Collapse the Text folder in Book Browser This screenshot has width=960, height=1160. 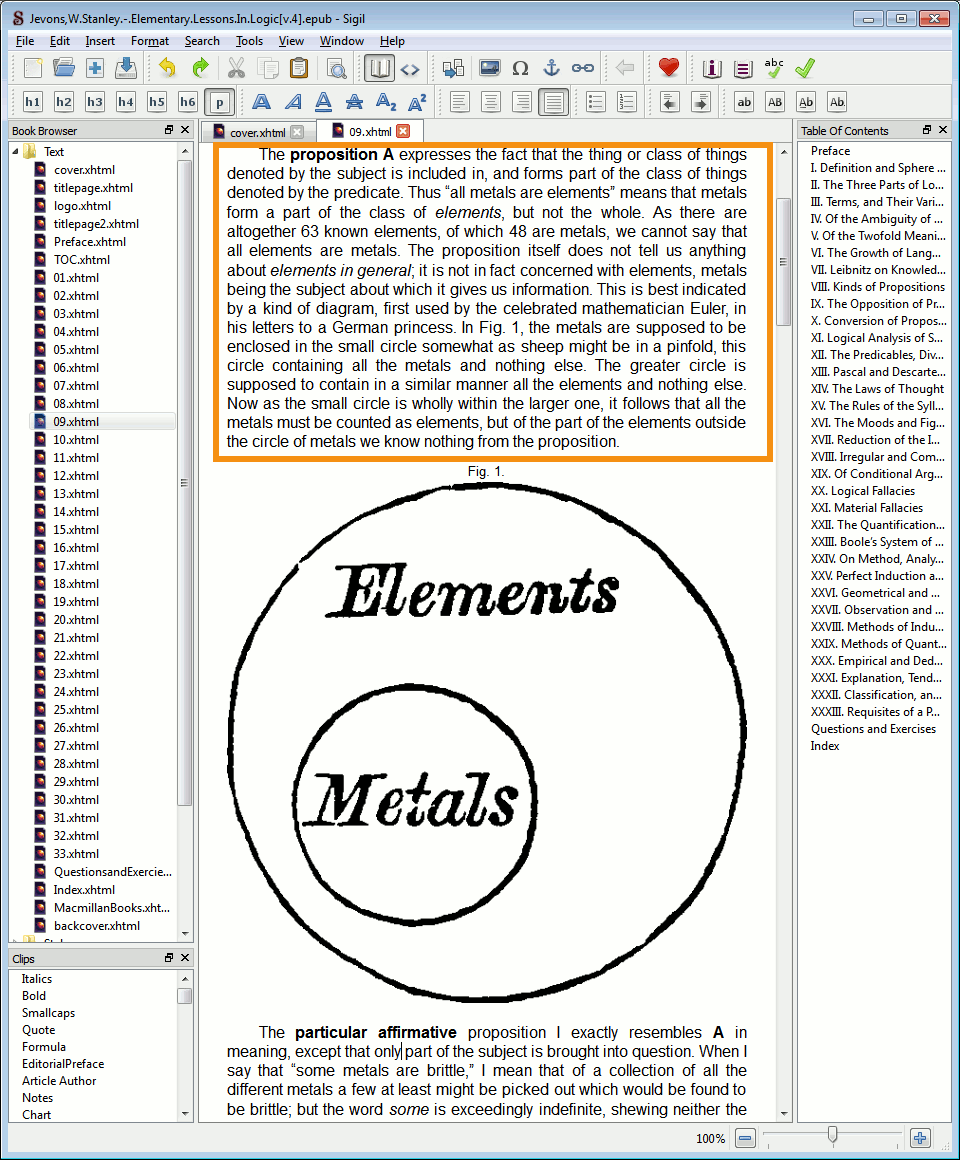click(16, 152)
